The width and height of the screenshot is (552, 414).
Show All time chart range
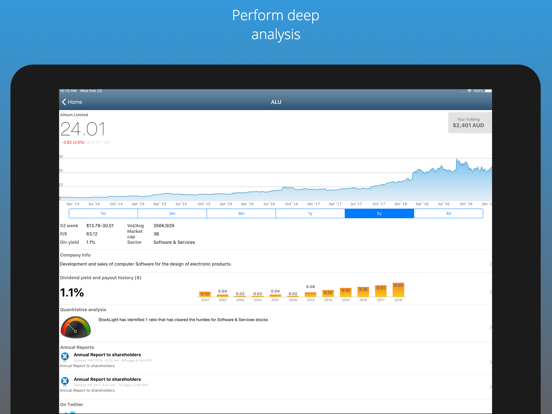(448, 213)
